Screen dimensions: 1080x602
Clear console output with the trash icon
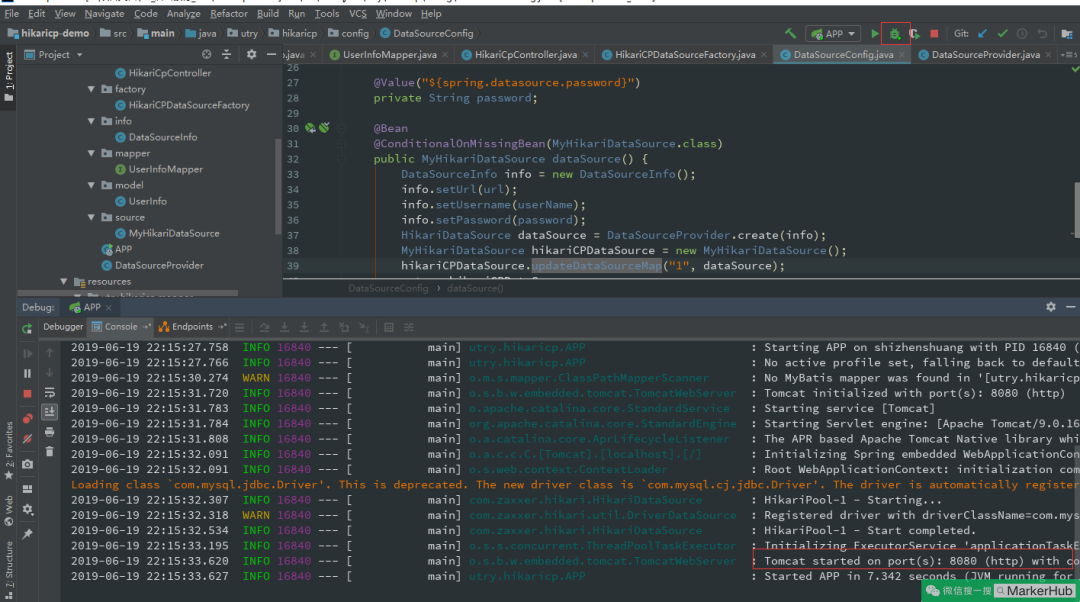pos(49,452)
